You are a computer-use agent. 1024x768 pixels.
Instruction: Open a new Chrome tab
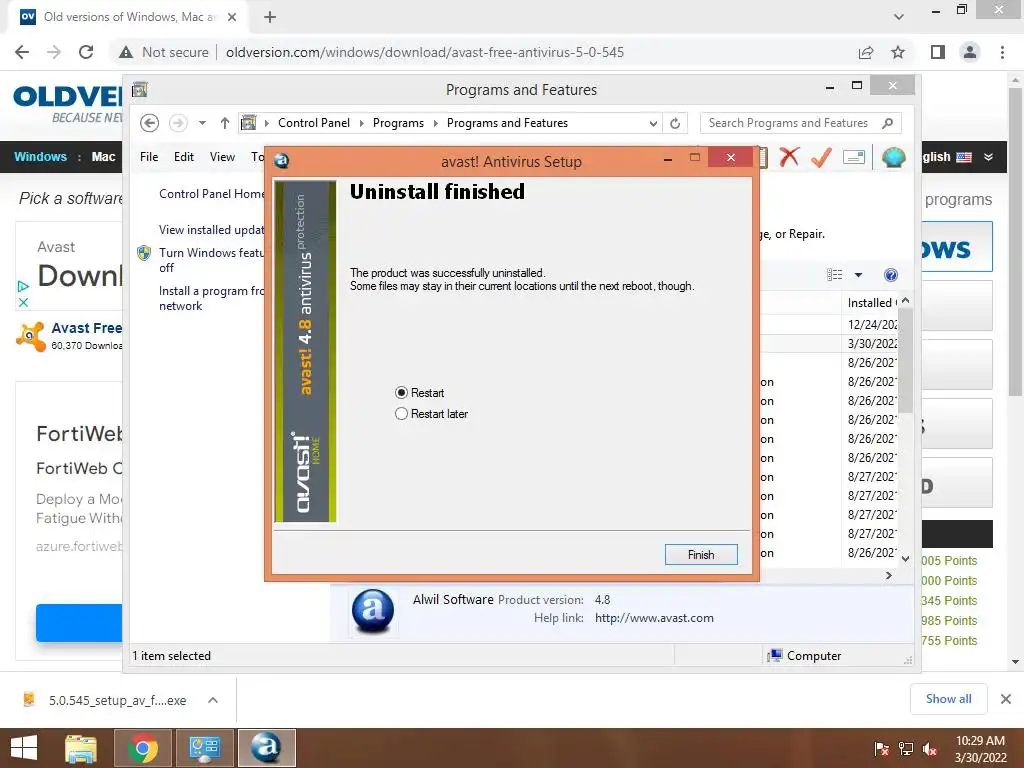(270, 18)
